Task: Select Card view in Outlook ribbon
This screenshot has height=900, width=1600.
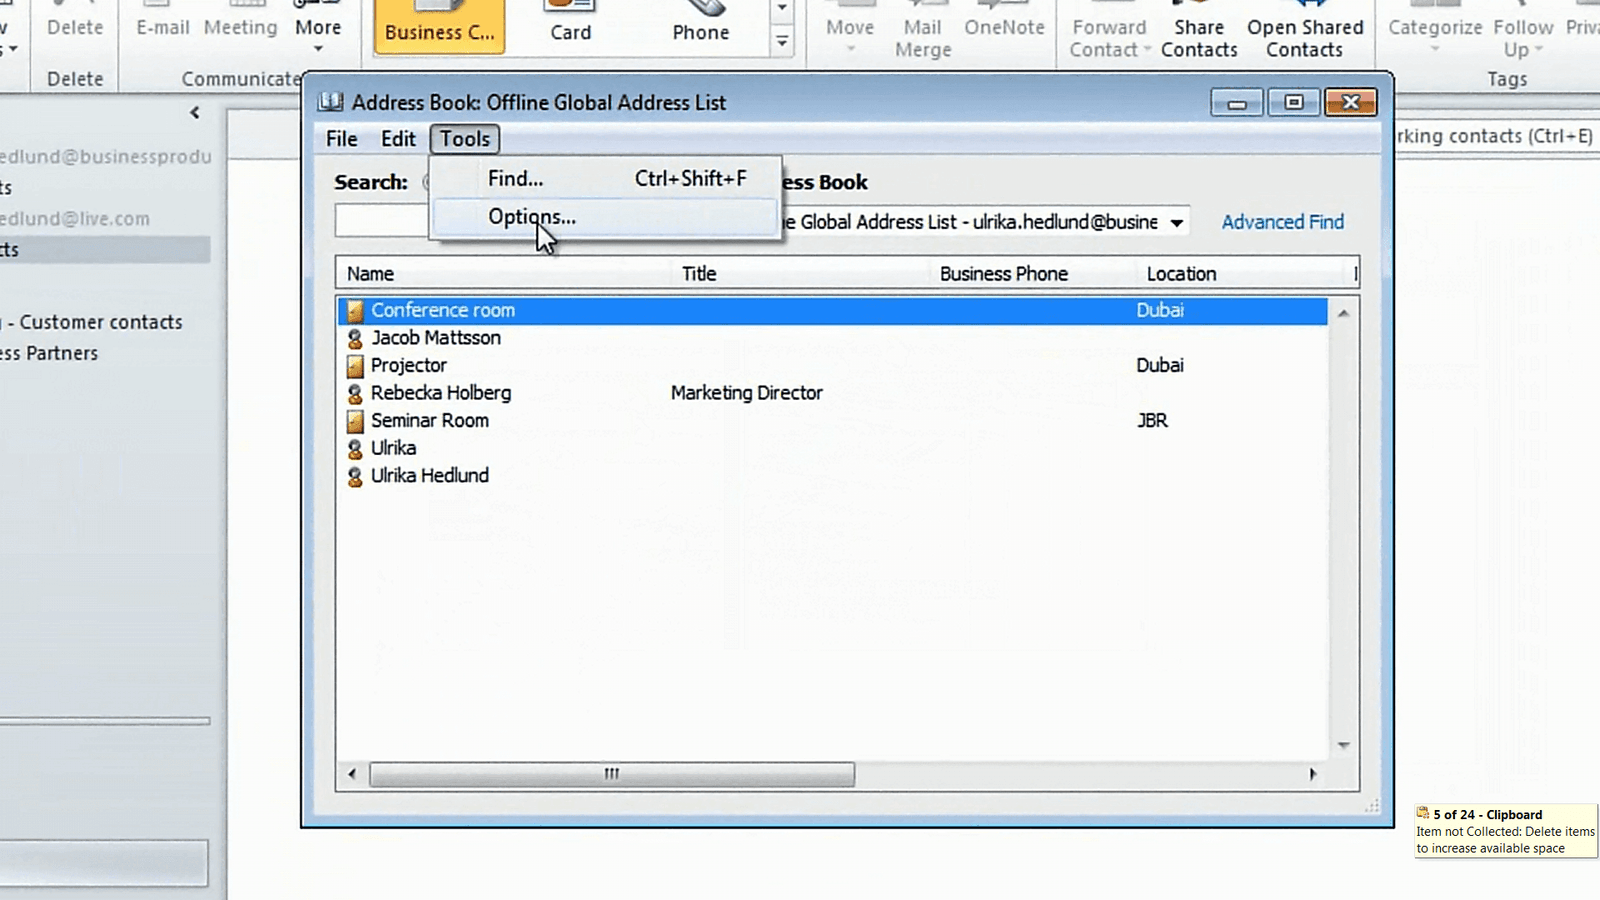Action: tap(571, 24)
